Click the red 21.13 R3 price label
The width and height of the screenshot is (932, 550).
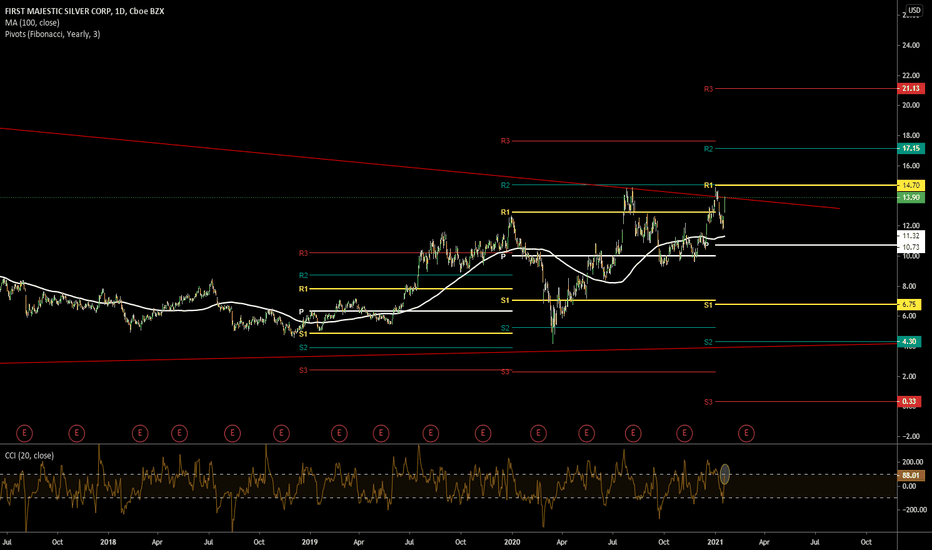coord(911,89)
